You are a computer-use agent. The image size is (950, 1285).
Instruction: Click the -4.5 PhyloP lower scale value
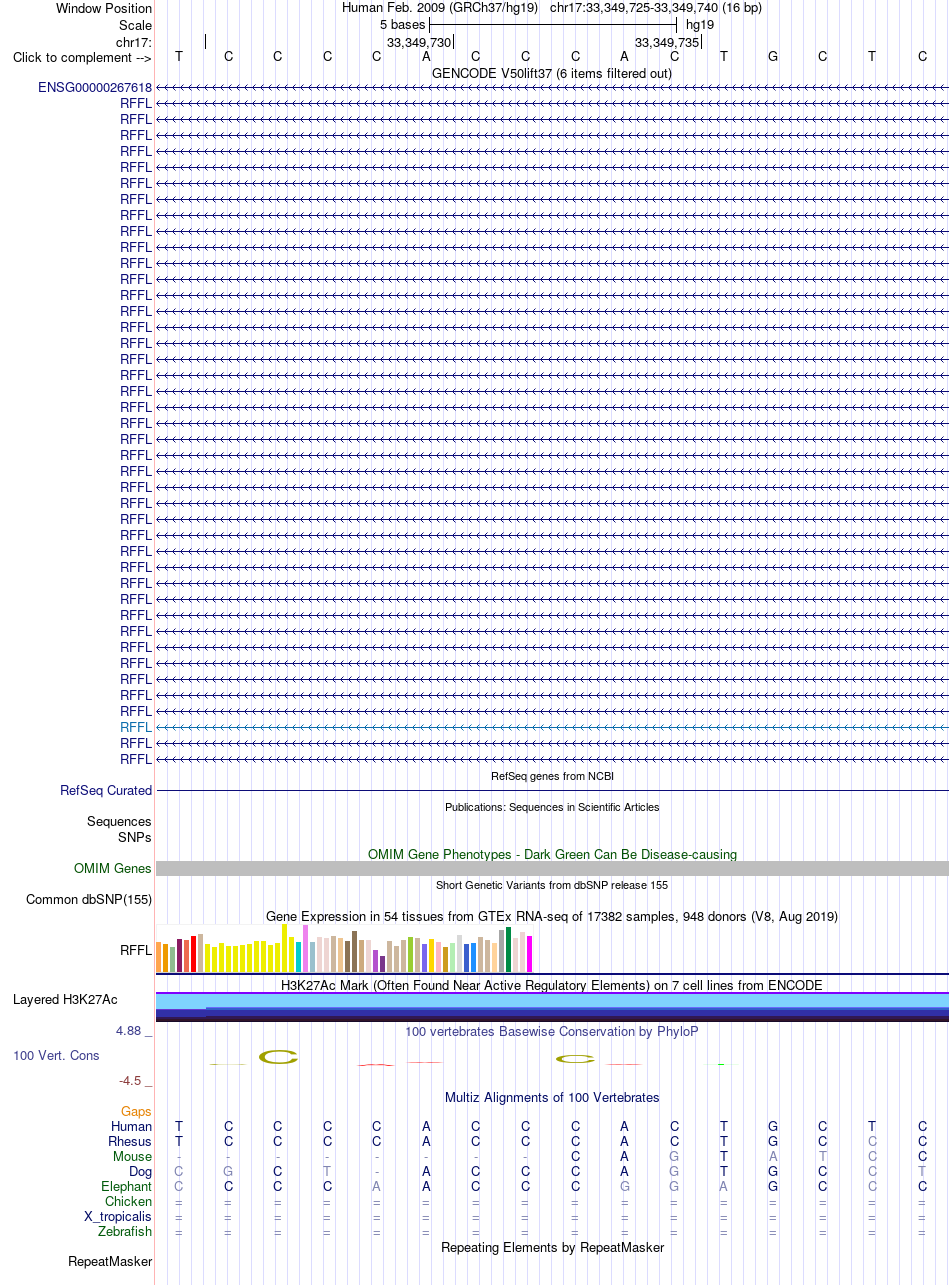pos(130,1080)
